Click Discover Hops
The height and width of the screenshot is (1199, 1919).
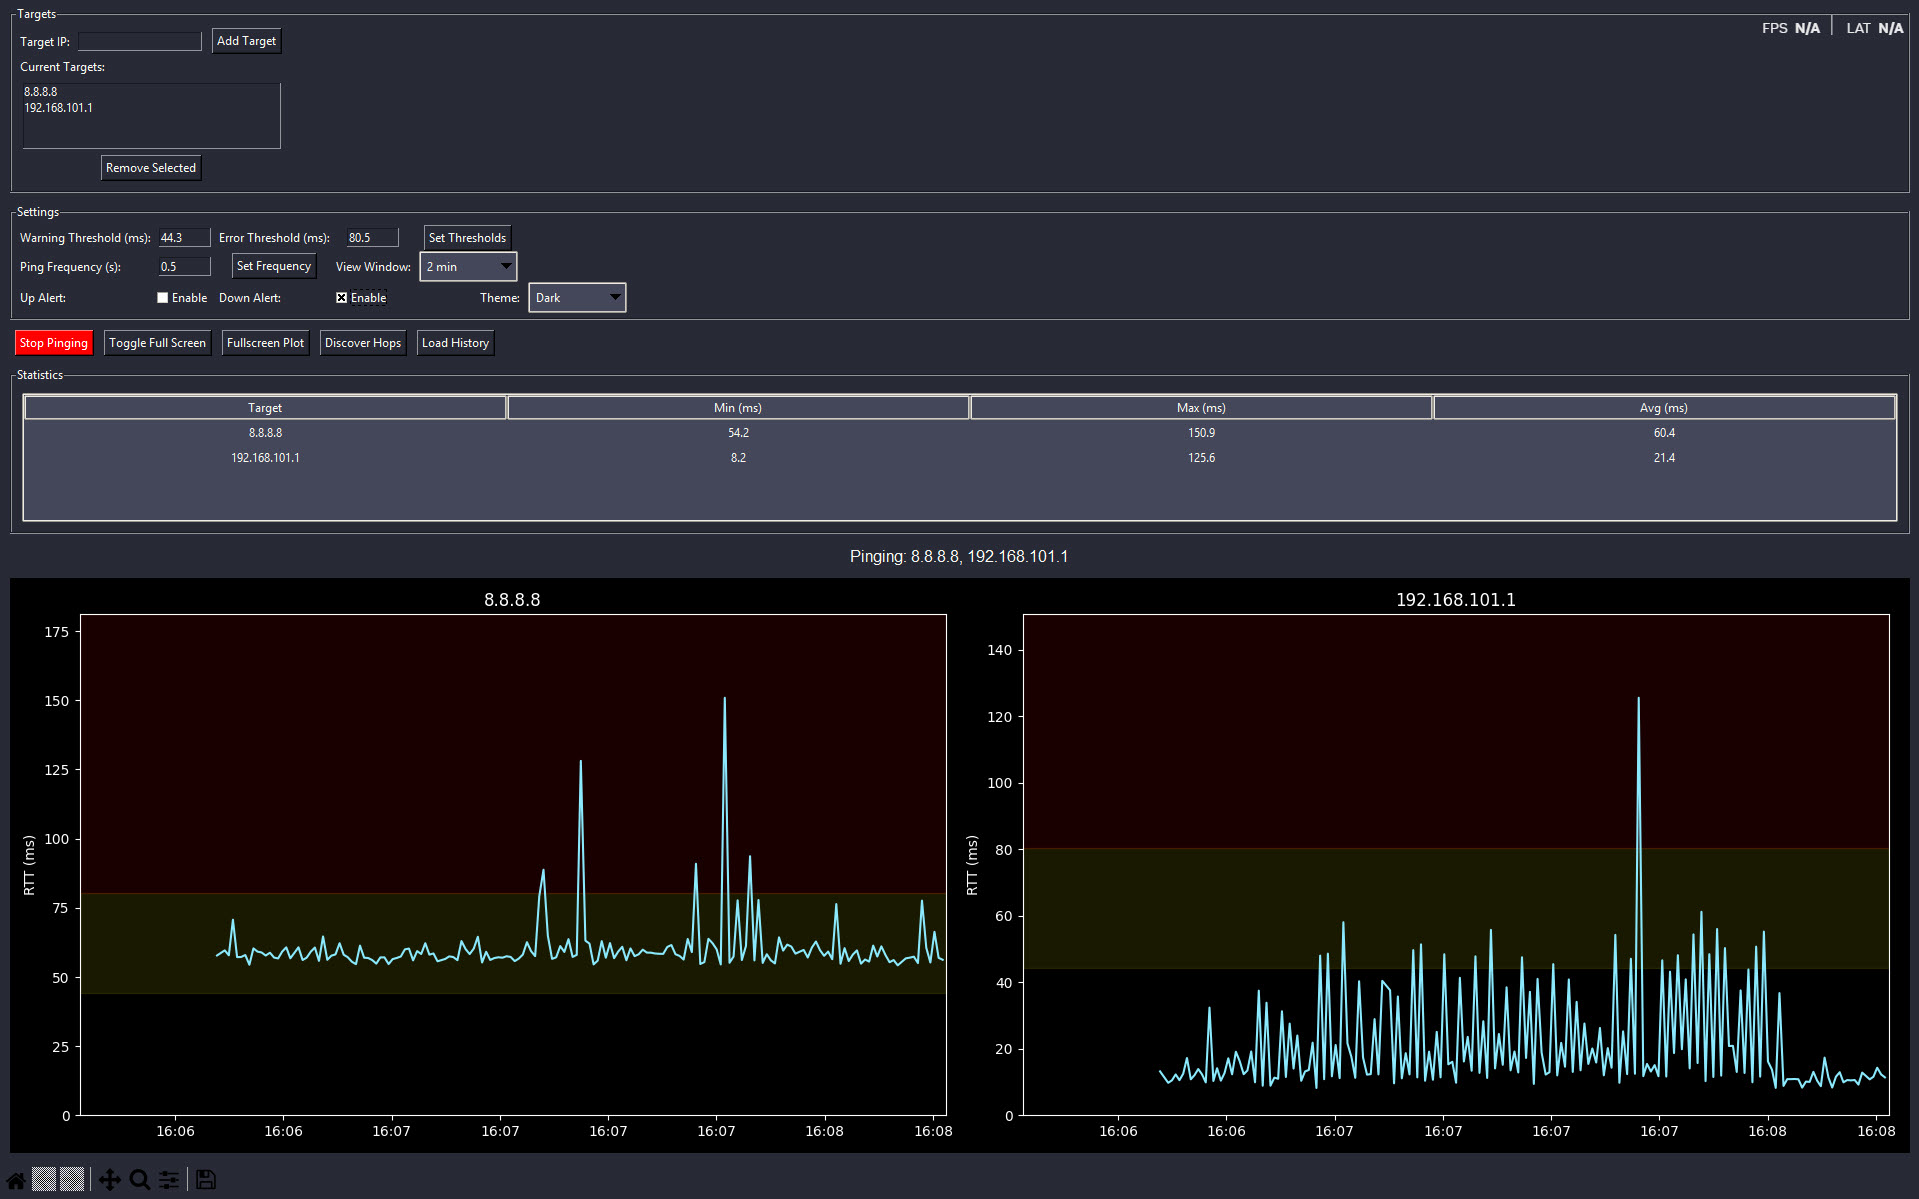(362, 342)
